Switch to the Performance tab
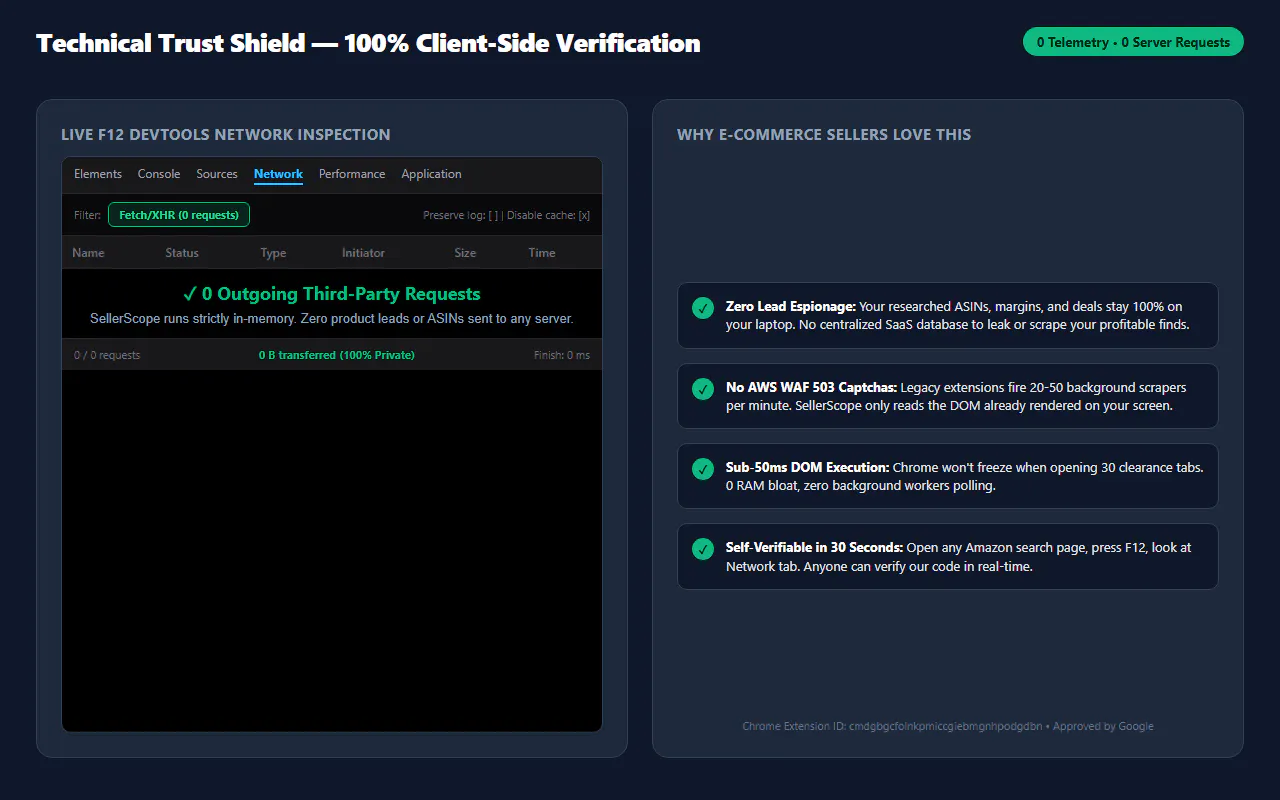Image resolution: width=1280 pixels, height=800 pixels. tap(352, 174)
